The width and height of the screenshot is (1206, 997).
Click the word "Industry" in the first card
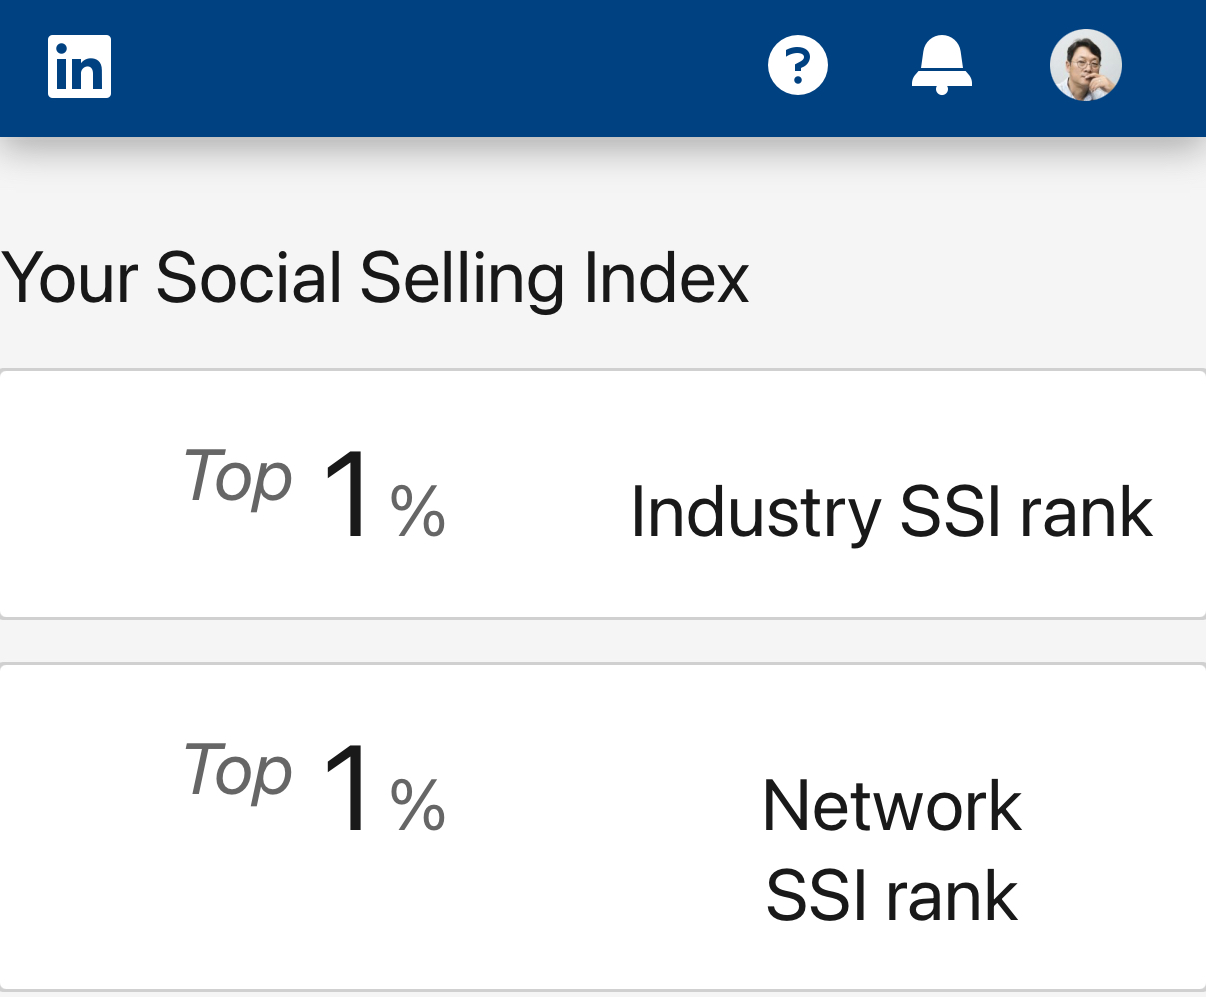(756, 512)
